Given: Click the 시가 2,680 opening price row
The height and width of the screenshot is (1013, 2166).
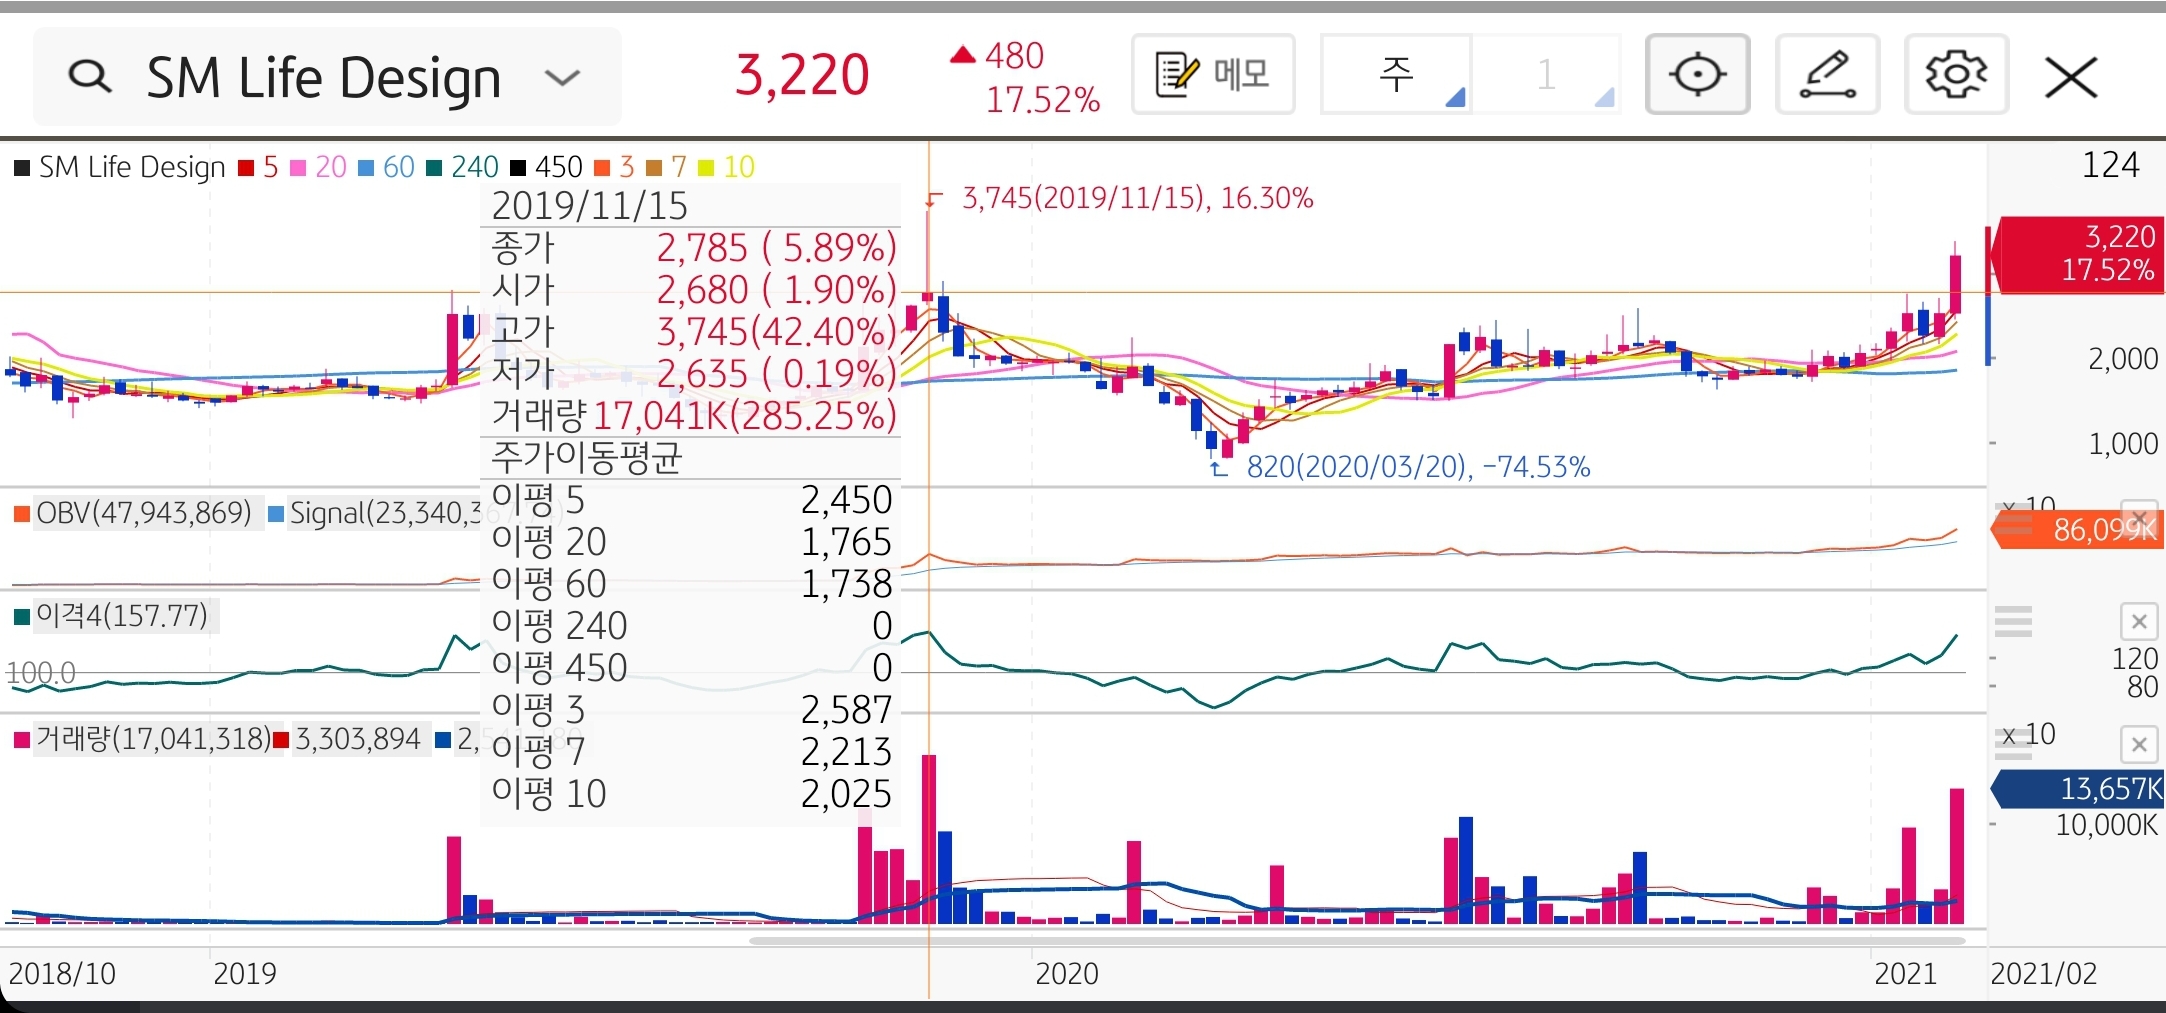Looking at the screenshot, I should [691, 290].
